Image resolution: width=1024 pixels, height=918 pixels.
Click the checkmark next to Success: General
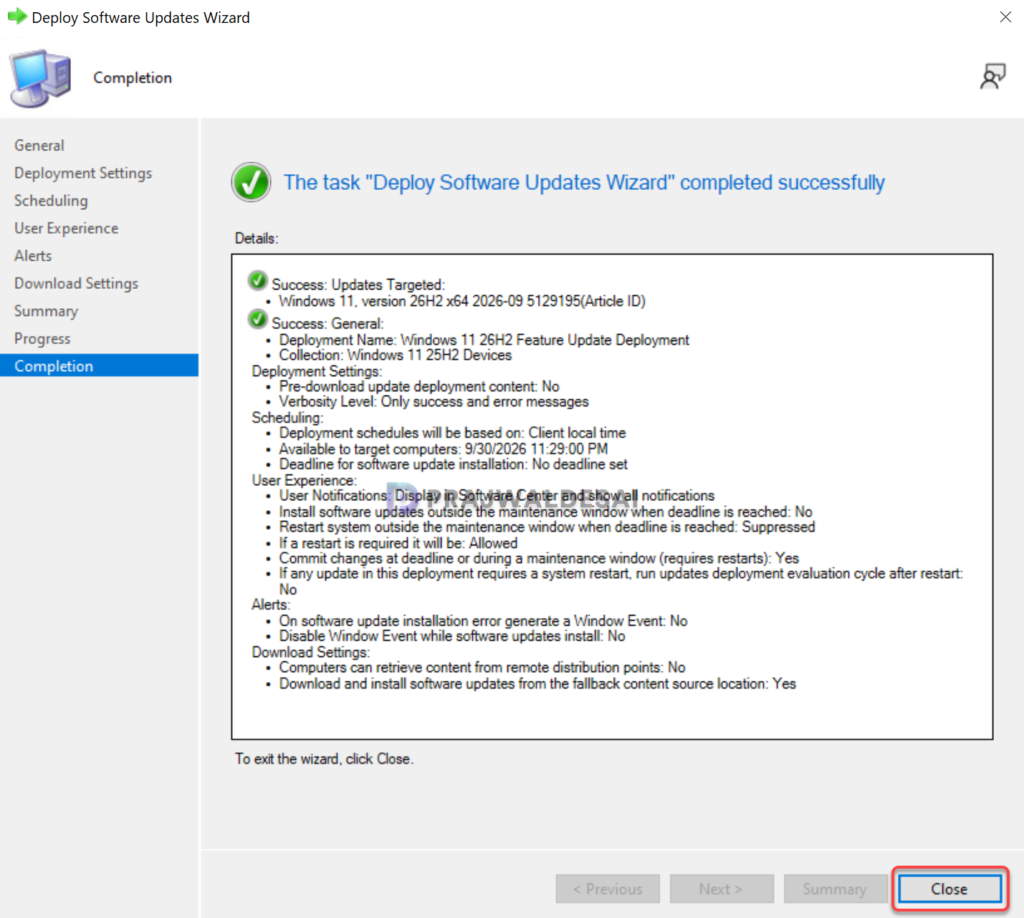click(x=258, y=319)
